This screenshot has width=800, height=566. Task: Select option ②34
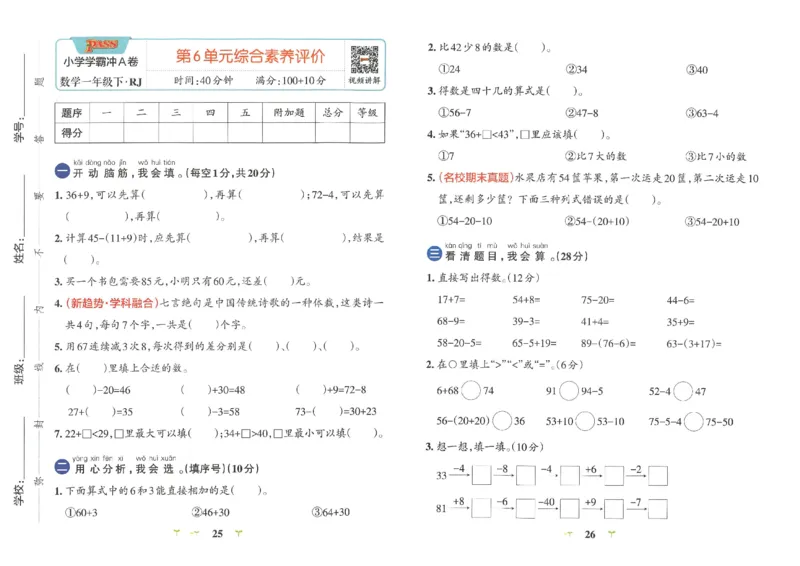point(577,69)
